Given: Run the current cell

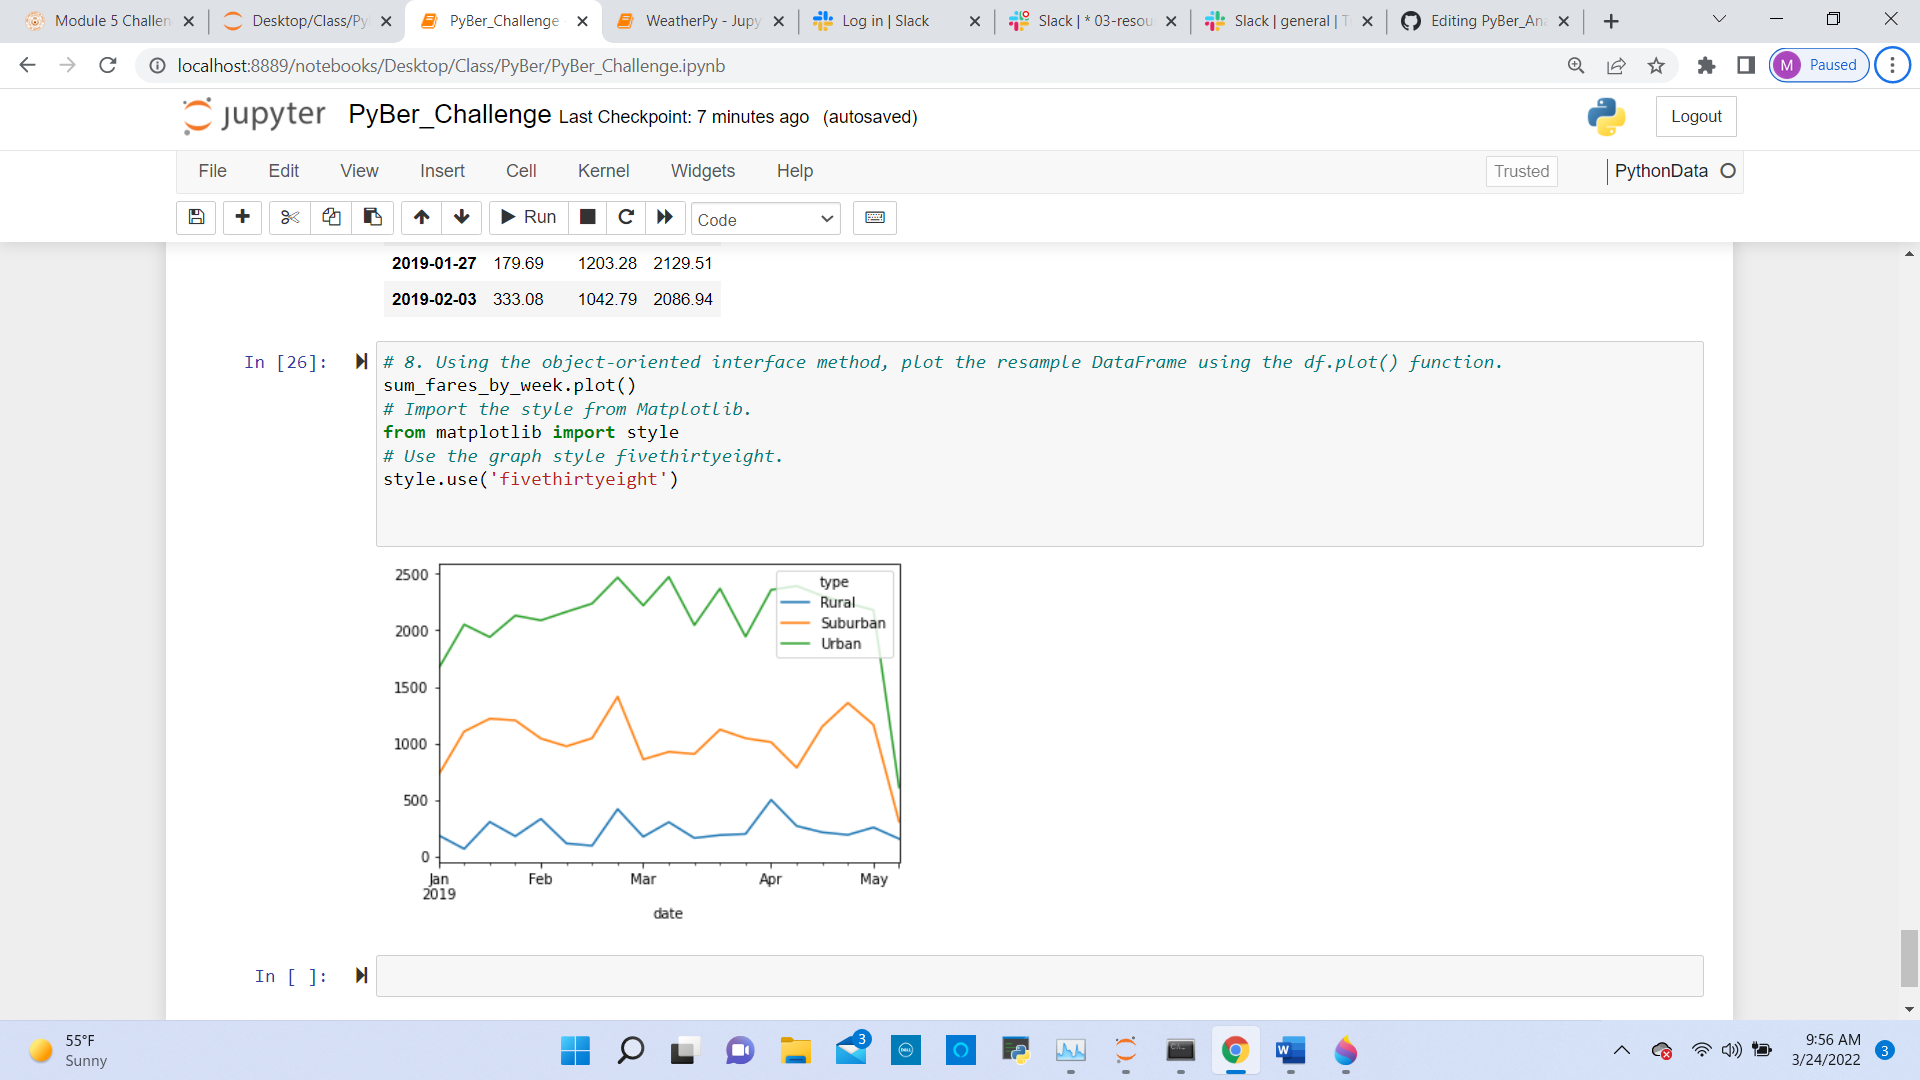Looking at the screenshot, I should tap(528, 217).
